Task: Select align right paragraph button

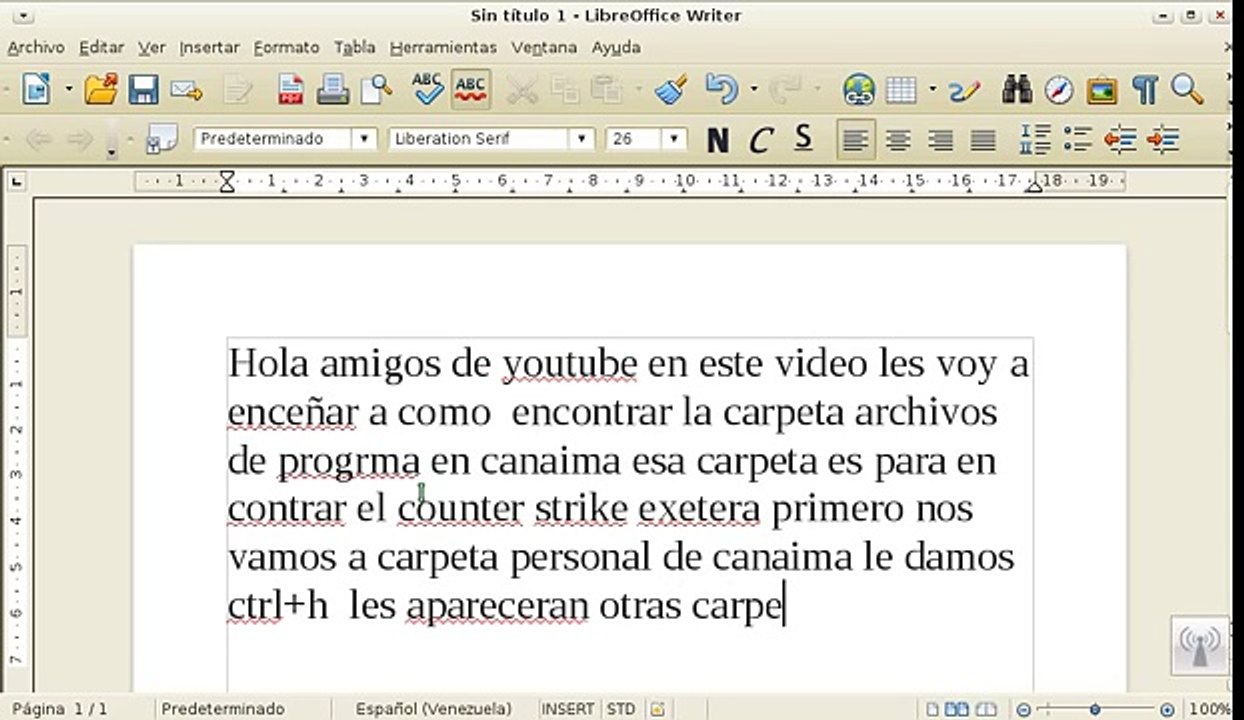Action: [940, 140]
